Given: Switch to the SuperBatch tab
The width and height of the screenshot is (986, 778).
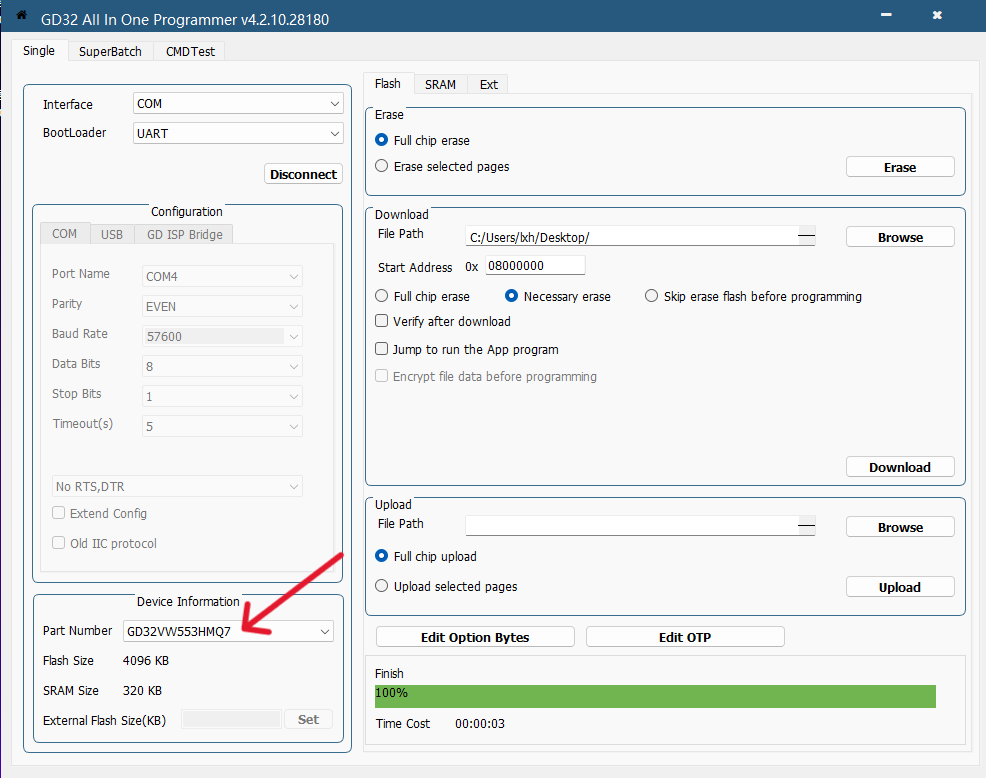Looking at the screenshot, I should [111, 52].
